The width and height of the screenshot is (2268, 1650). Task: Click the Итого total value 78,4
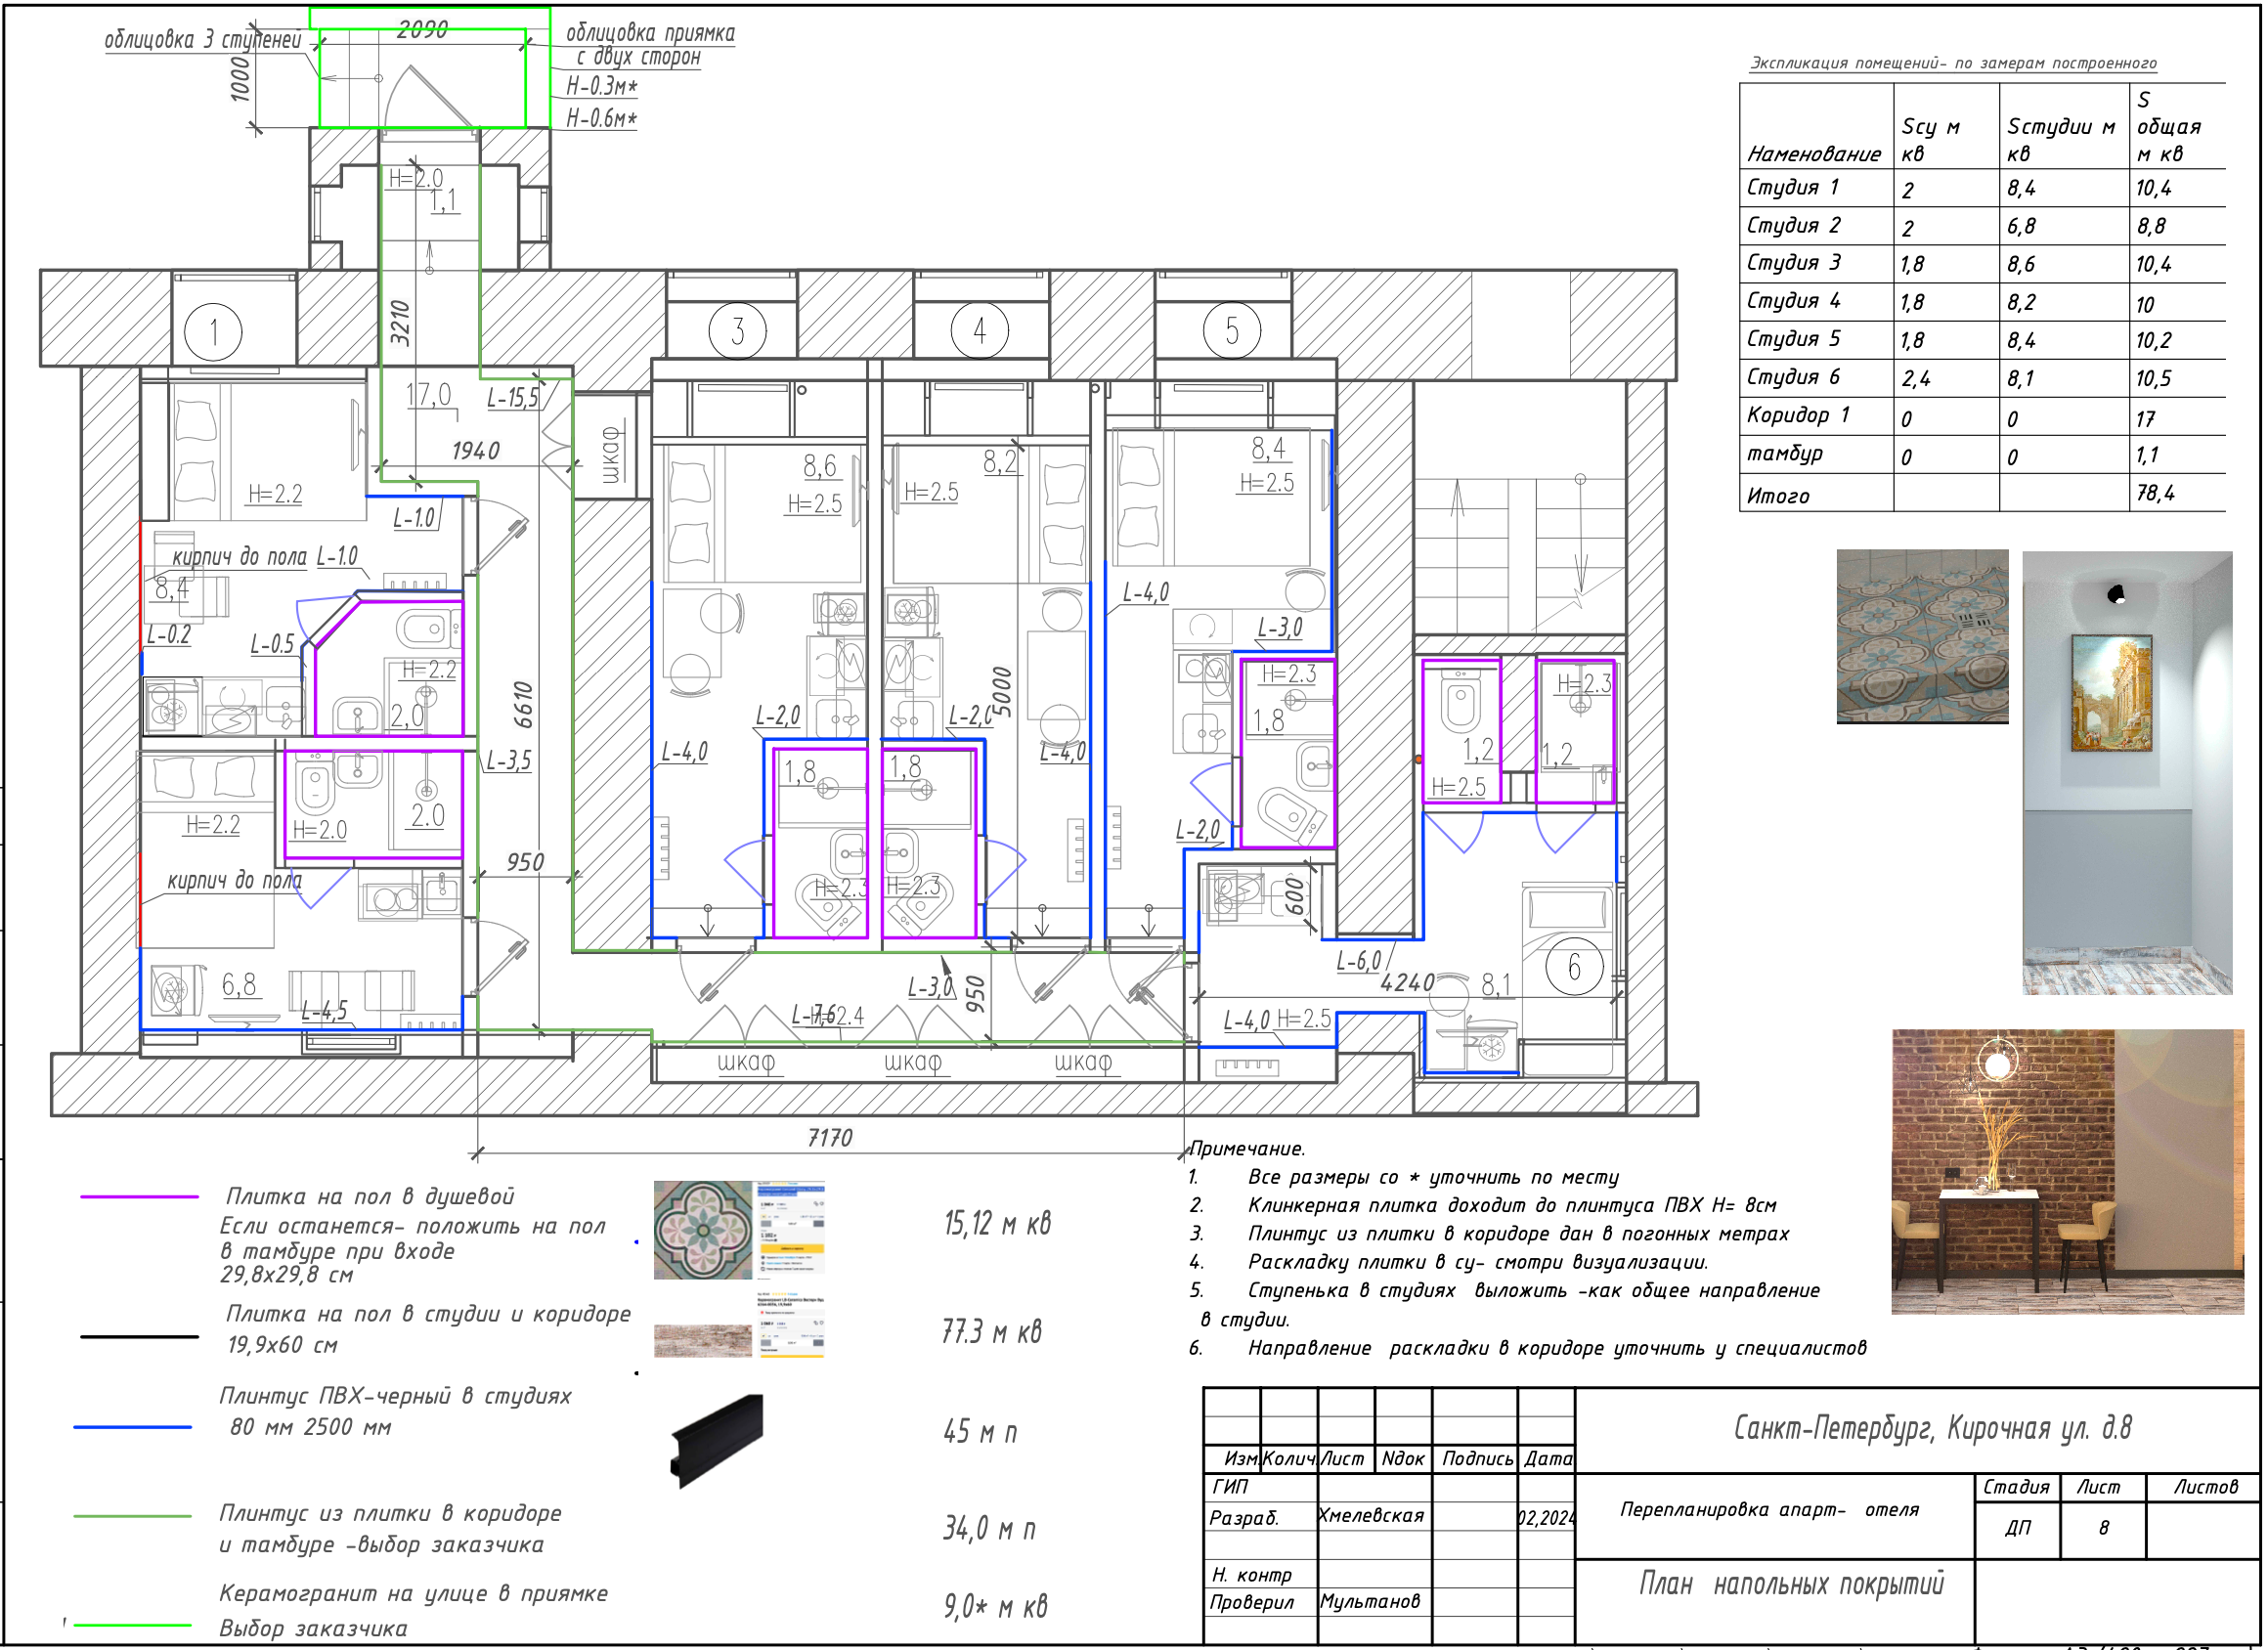point(2155,494)
